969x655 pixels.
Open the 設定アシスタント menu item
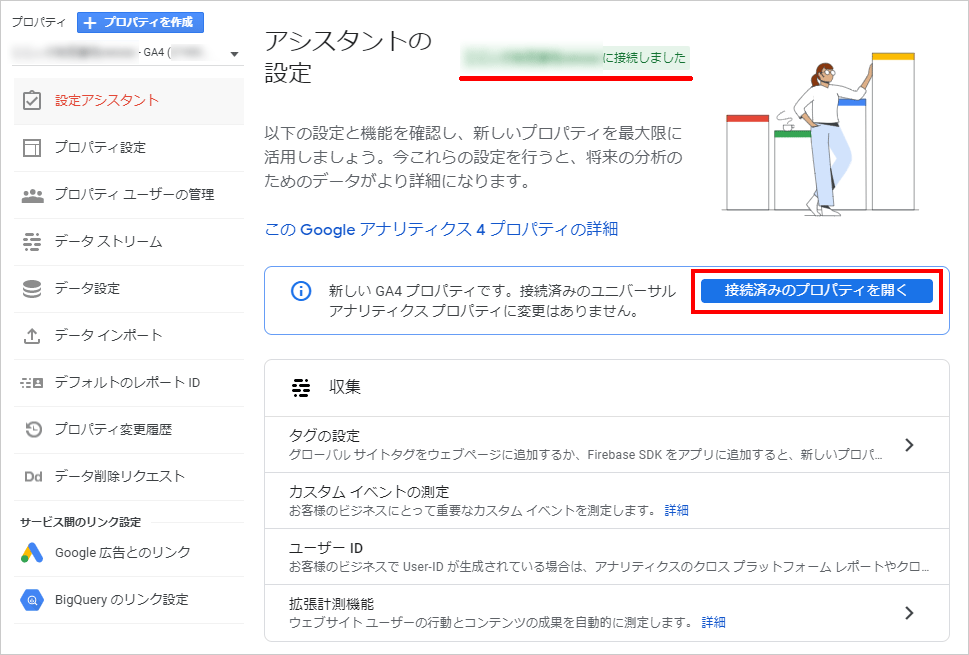point(129,101)
